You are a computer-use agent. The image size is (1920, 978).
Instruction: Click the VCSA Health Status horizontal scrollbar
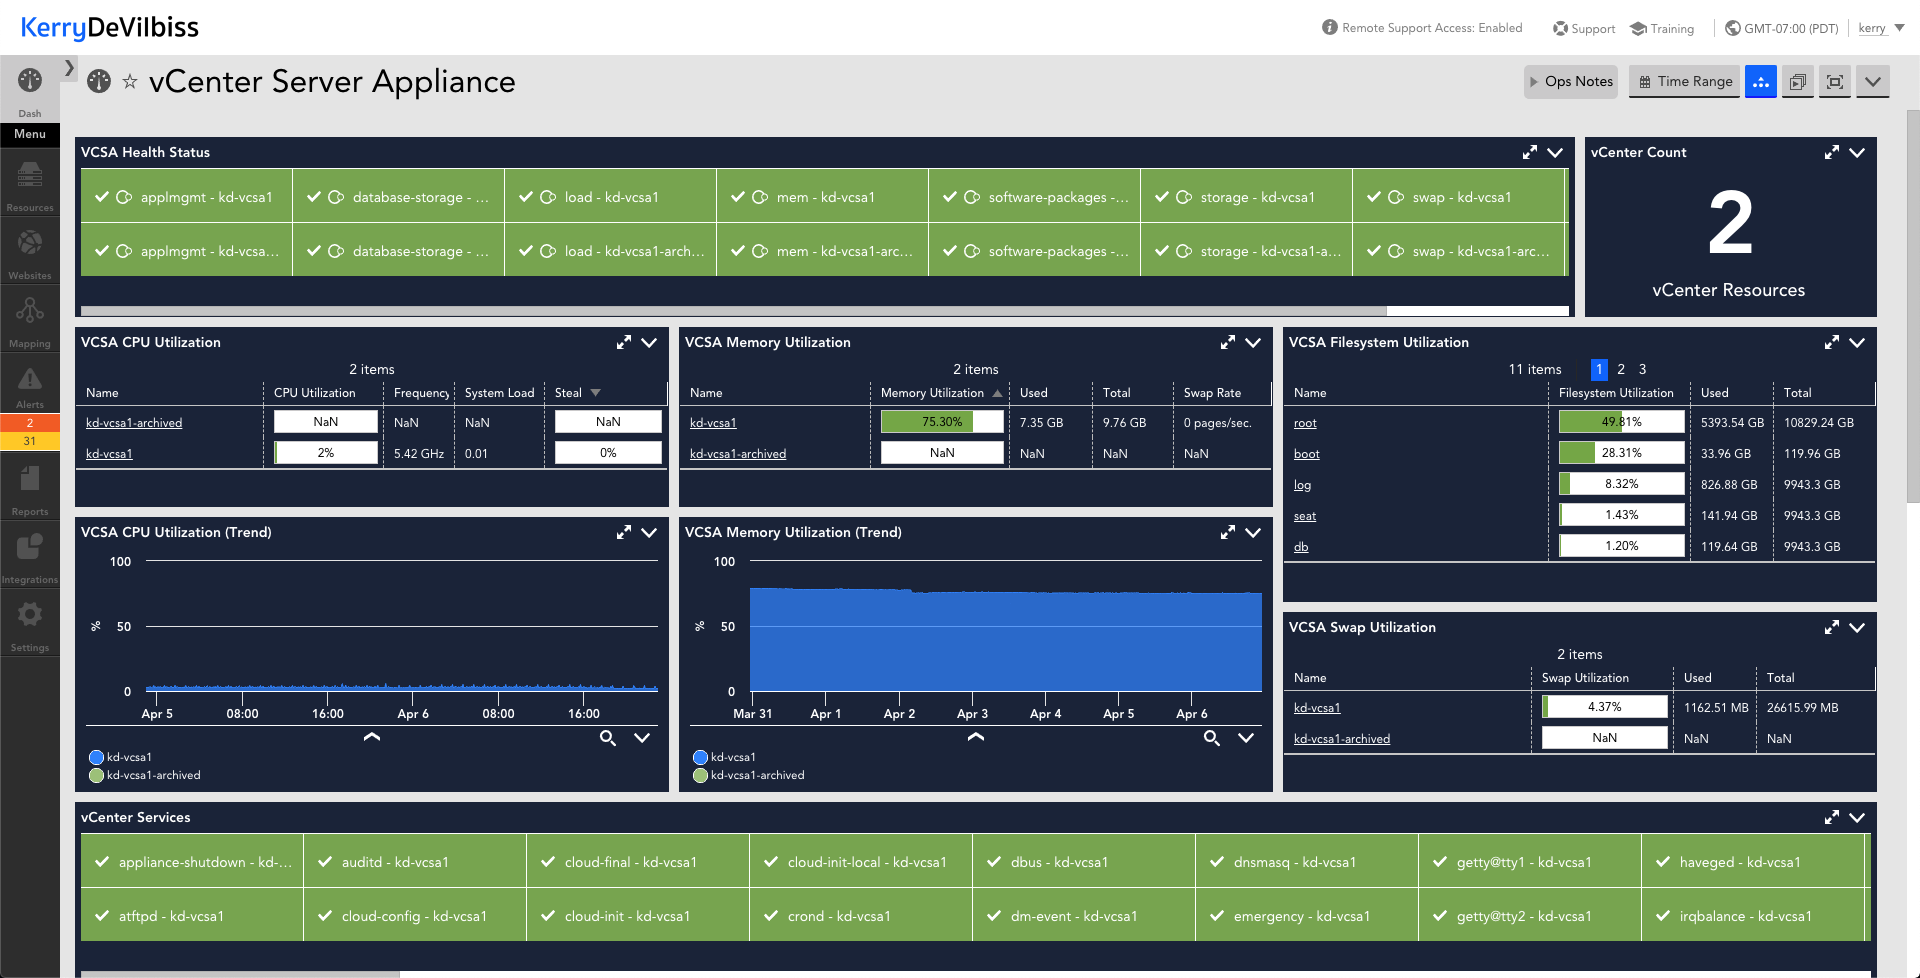[734, 311]
